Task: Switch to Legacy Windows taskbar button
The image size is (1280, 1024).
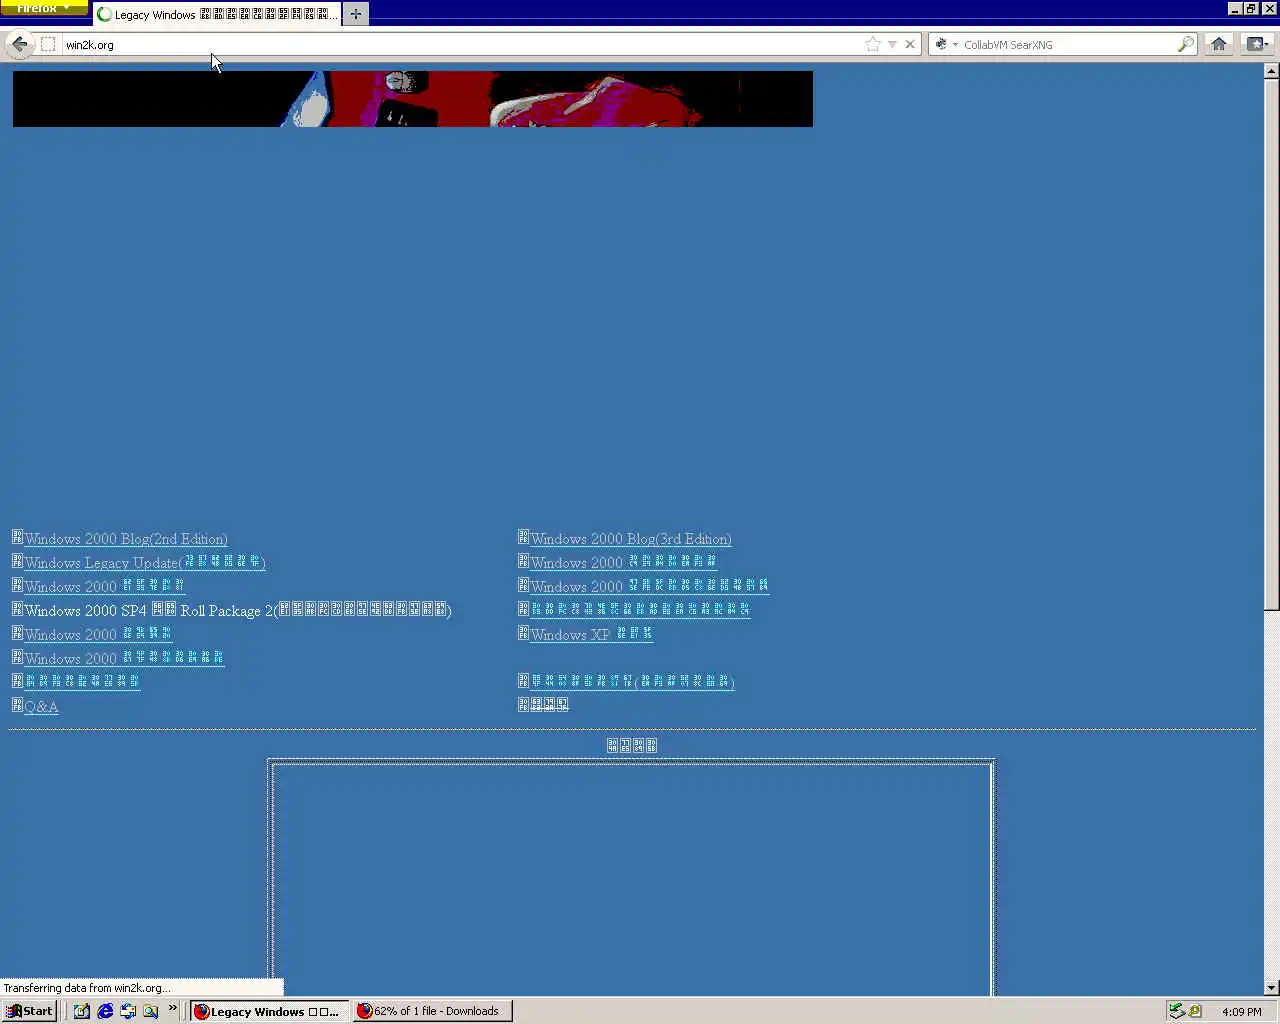Action: coord(270,1011)
